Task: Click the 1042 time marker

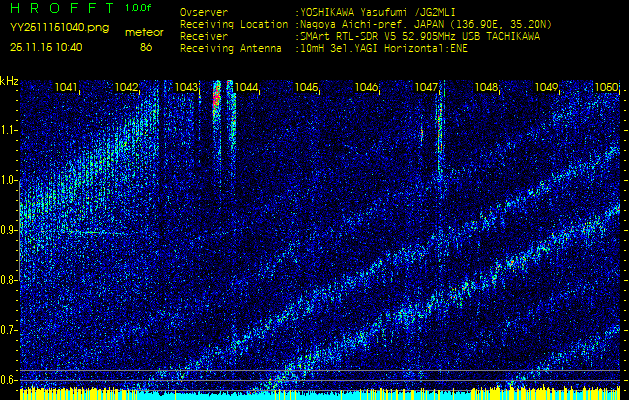Action: (x=126, y=87)
